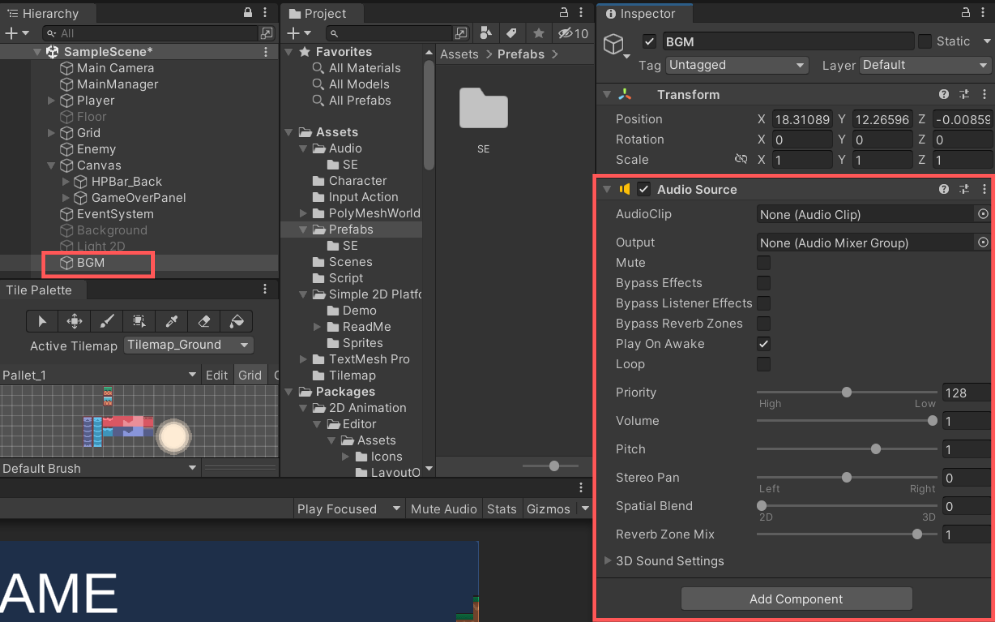Select Main Camera in the Hierarchy

tap(115, 68)
